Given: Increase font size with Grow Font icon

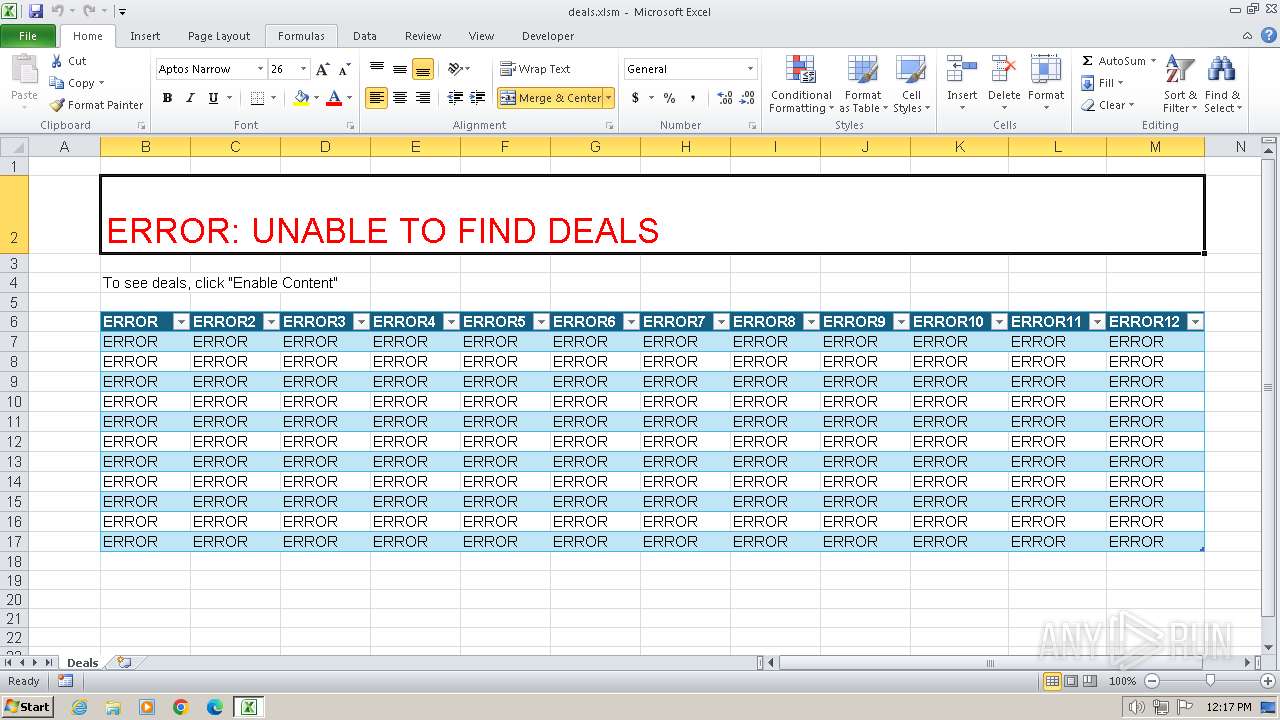Looking at the screenshot, I should pos(322,69).
